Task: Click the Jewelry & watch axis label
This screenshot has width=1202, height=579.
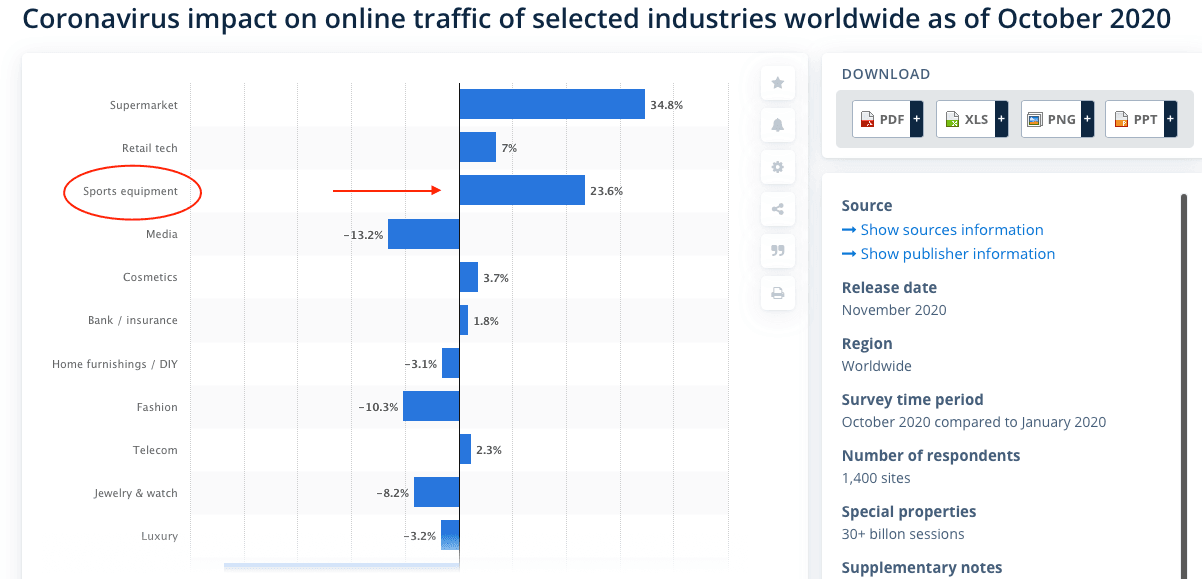Action: point(136,493)
